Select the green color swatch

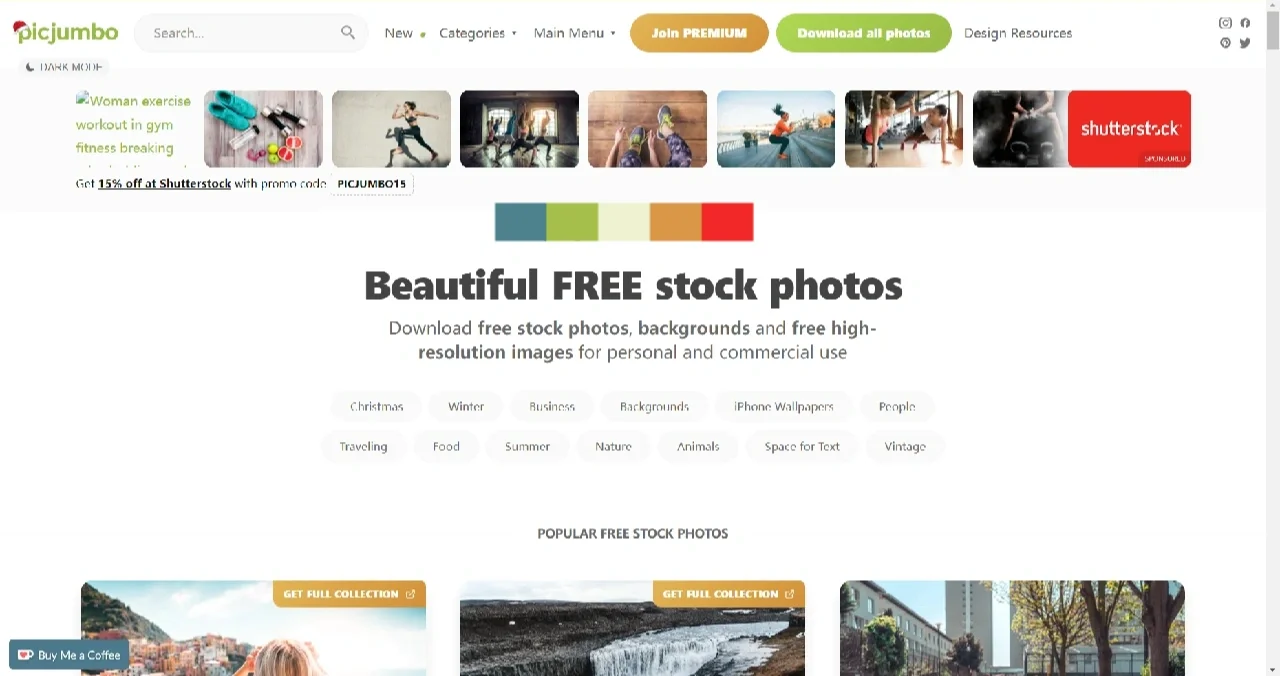click(572, 222)
